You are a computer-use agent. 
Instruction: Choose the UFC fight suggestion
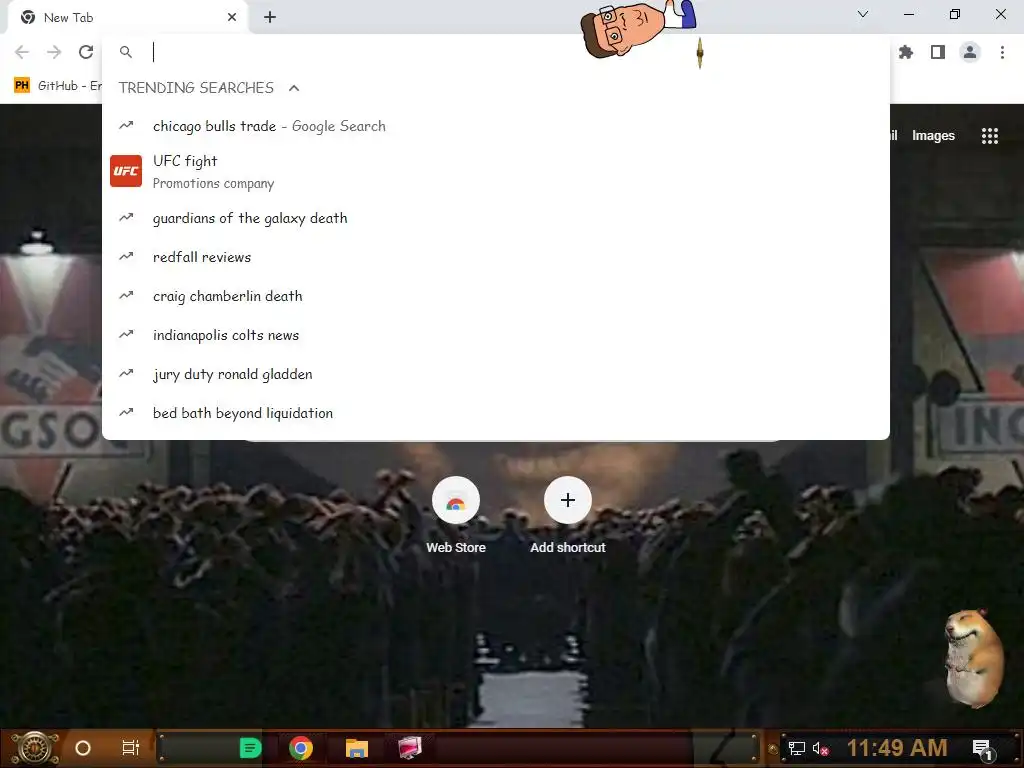pos(496,171)
